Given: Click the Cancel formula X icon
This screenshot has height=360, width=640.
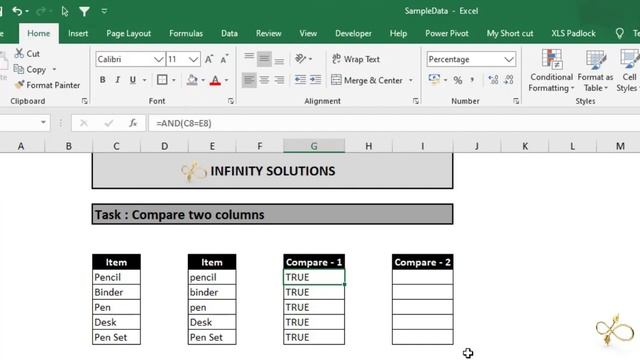Looking at the screenshot, I should (84, 123).
